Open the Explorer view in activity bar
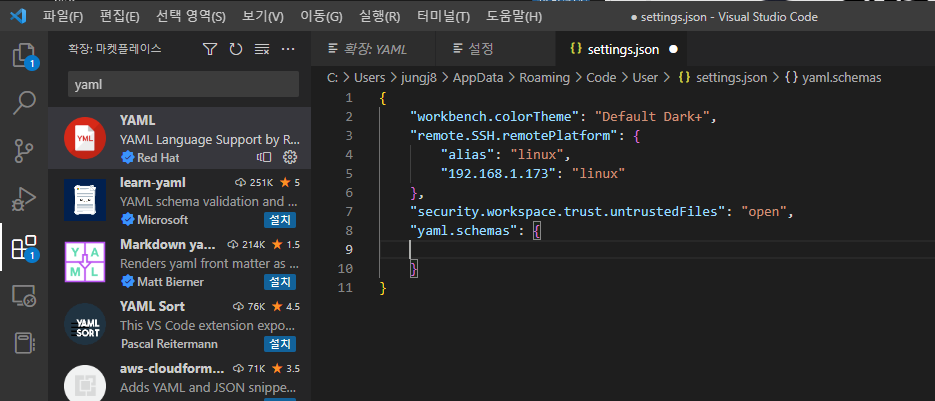This screenshot has width=935, height=401. coord(24,55)
